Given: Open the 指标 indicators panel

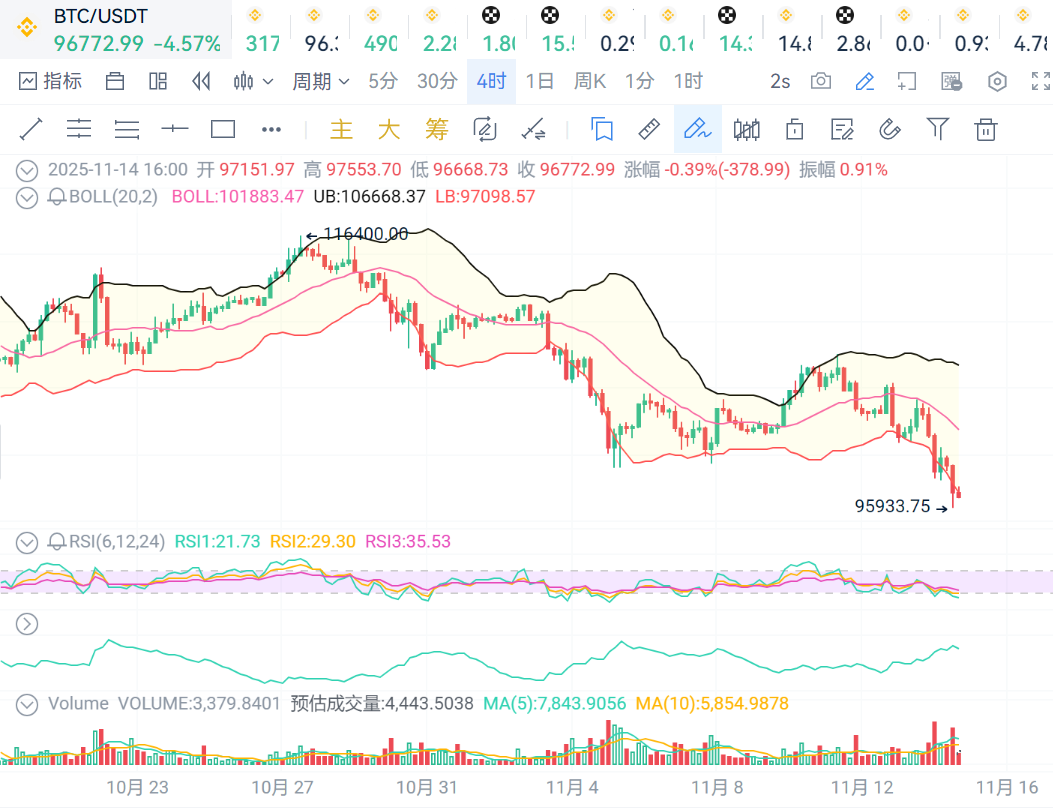Looking at the screenshot, I should coord(50,82).
